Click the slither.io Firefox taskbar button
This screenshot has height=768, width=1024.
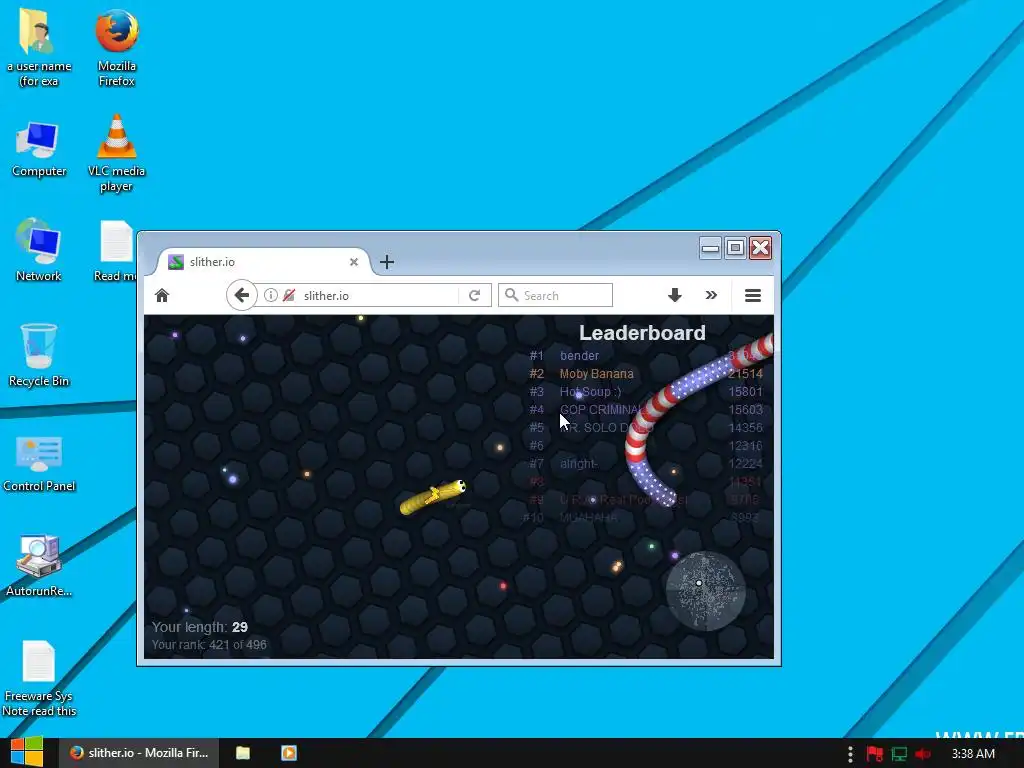click(138, 753)
